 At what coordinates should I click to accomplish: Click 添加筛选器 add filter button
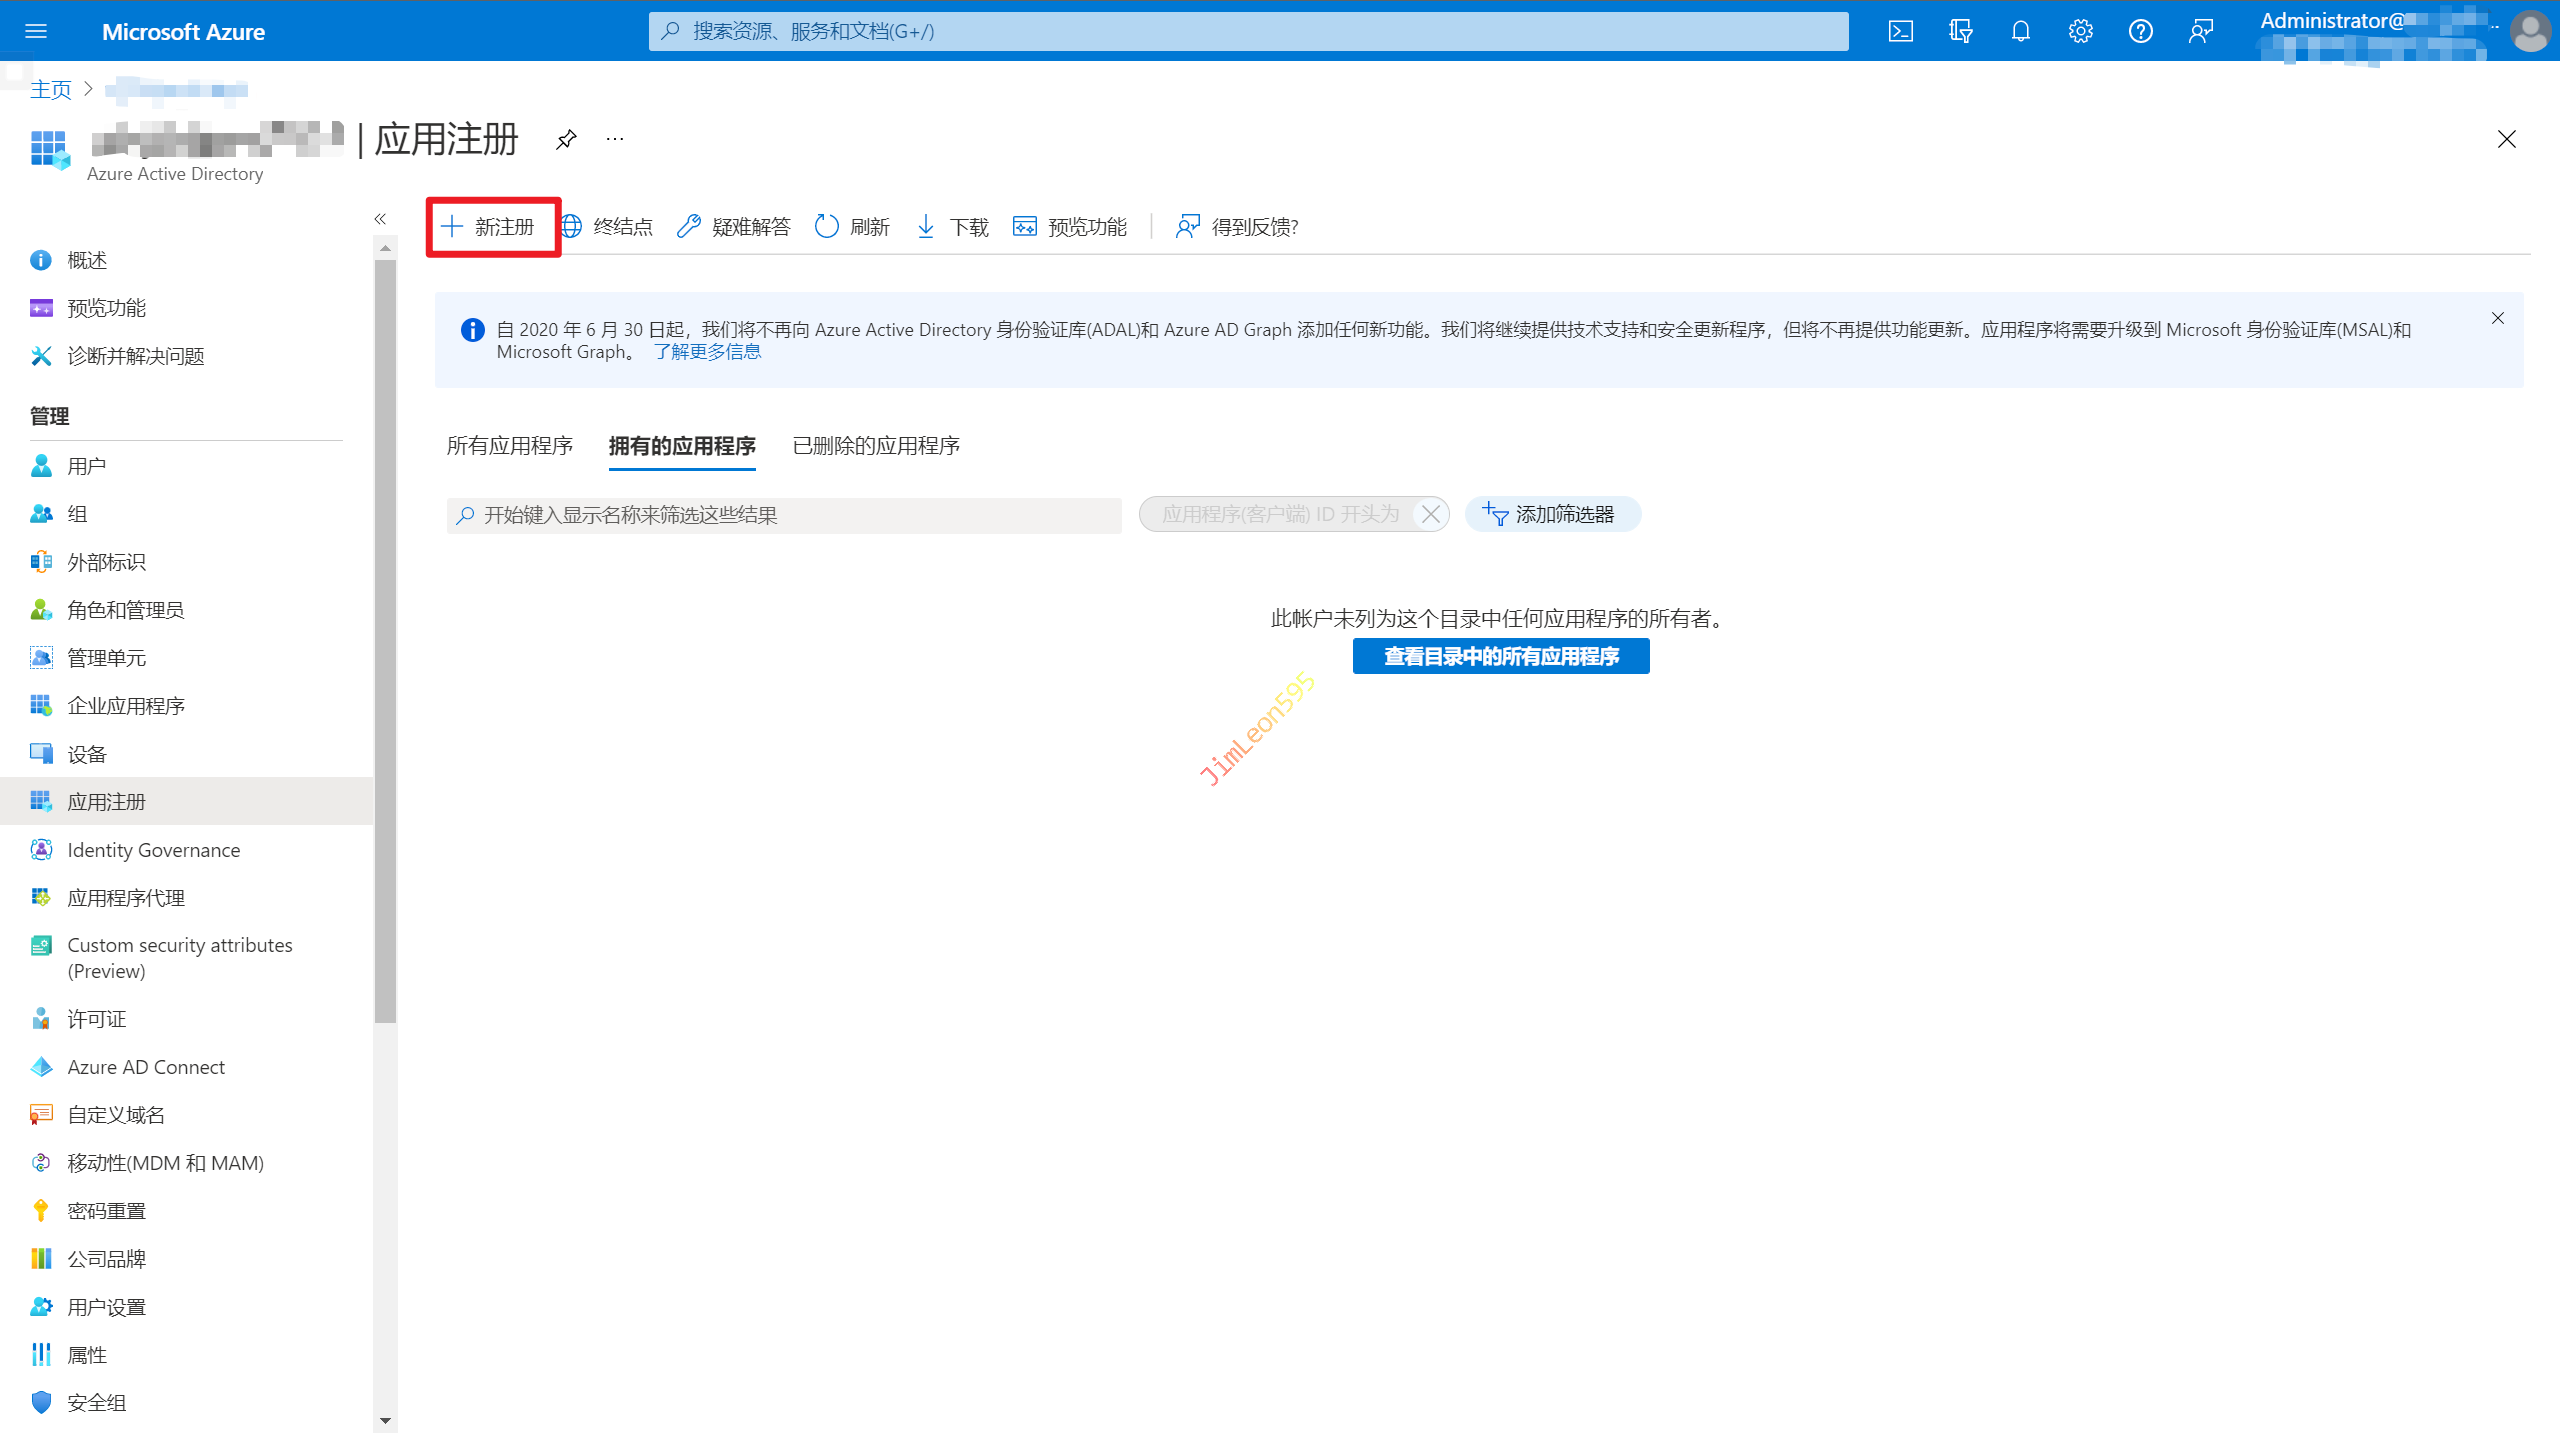coord(1551,514)
